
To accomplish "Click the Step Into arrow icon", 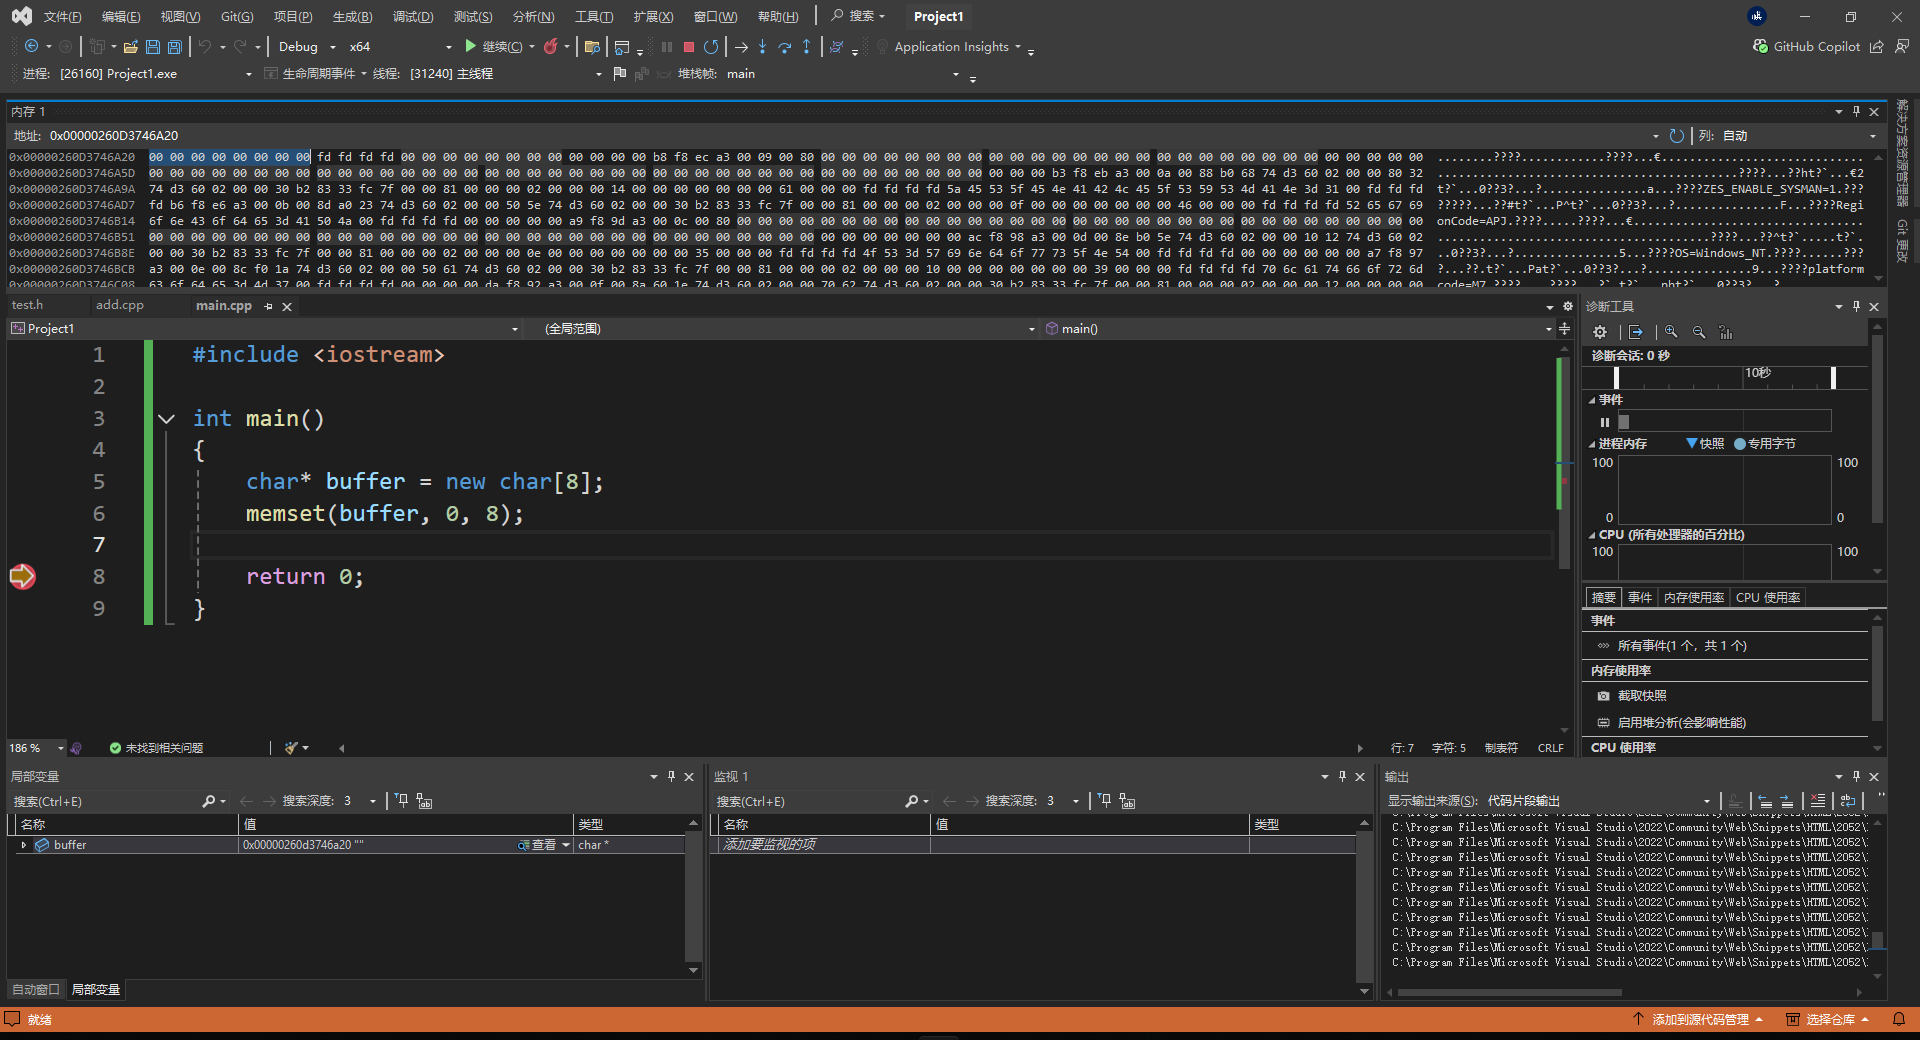I will click(x=762, y=47).
